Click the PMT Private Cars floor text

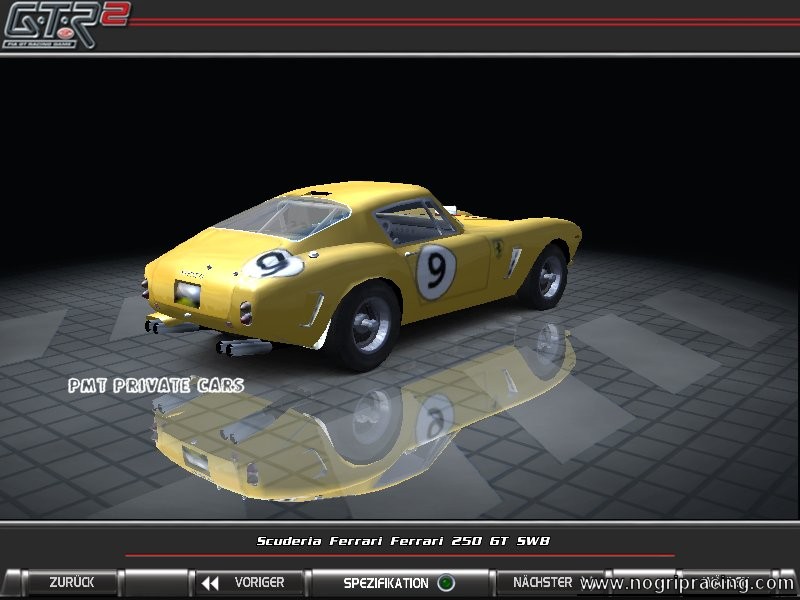click(x=155, y=385)
